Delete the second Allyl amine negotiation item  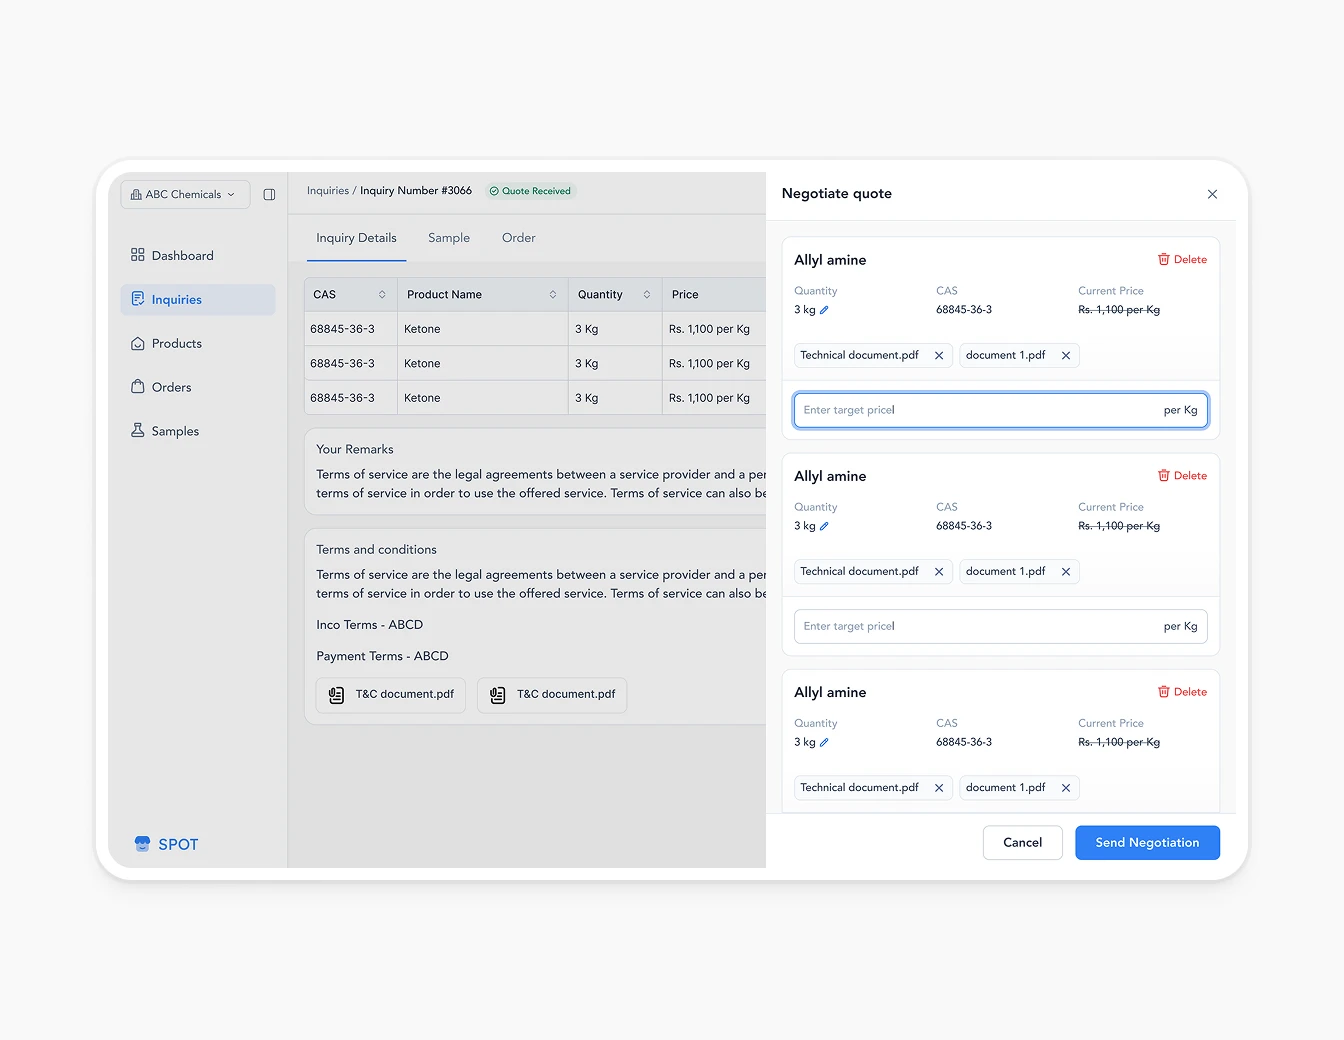click(1182, 475)
